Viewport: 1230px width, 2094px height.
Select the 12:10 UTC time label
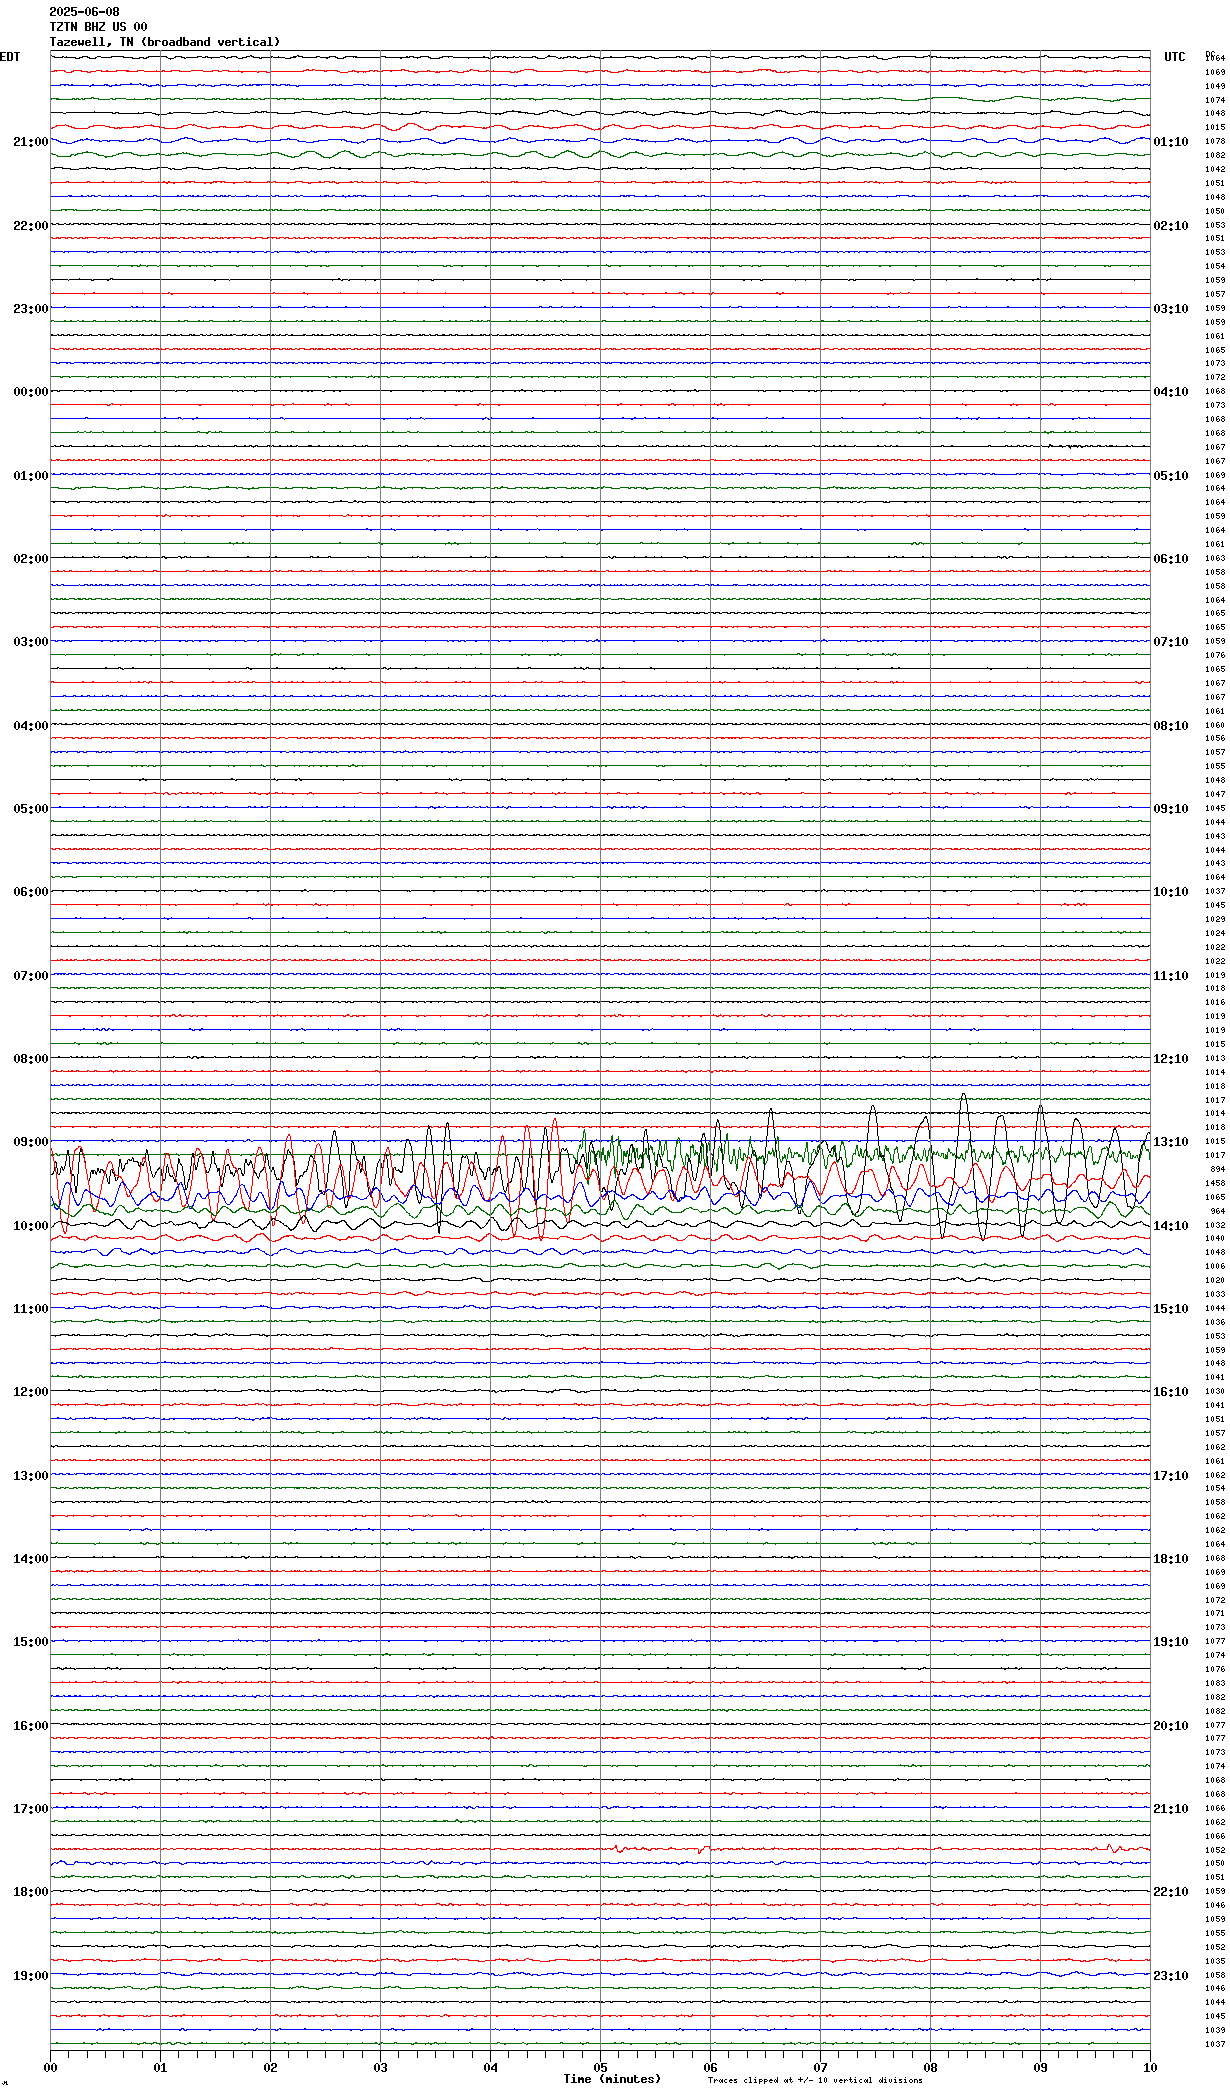click(1171, 1059)
